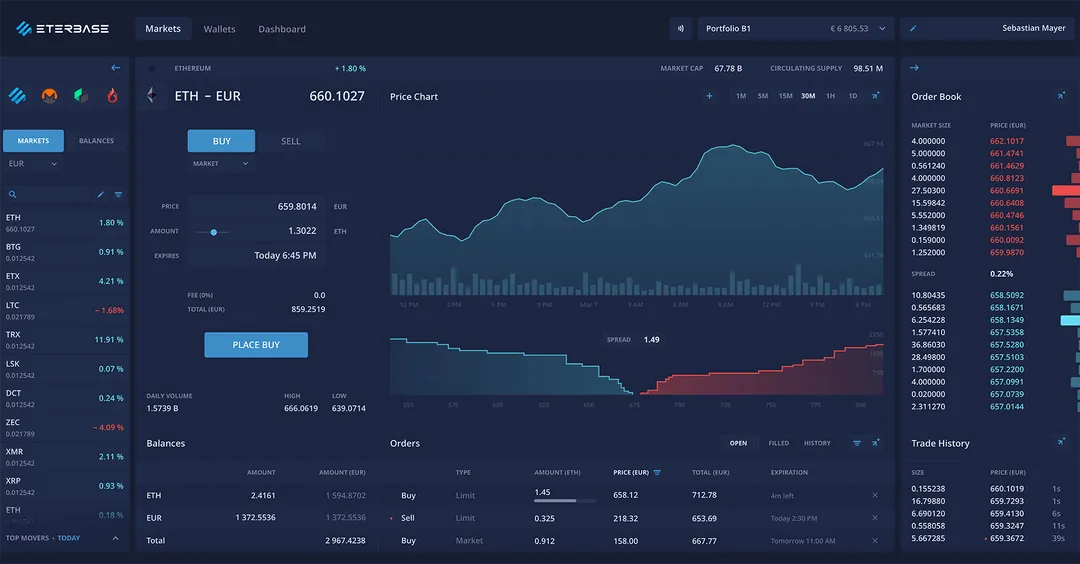Click the plus icon on Price Chart
Image resolution: width=1080 pixels, height=564 pixels.
tap(709, 96)
